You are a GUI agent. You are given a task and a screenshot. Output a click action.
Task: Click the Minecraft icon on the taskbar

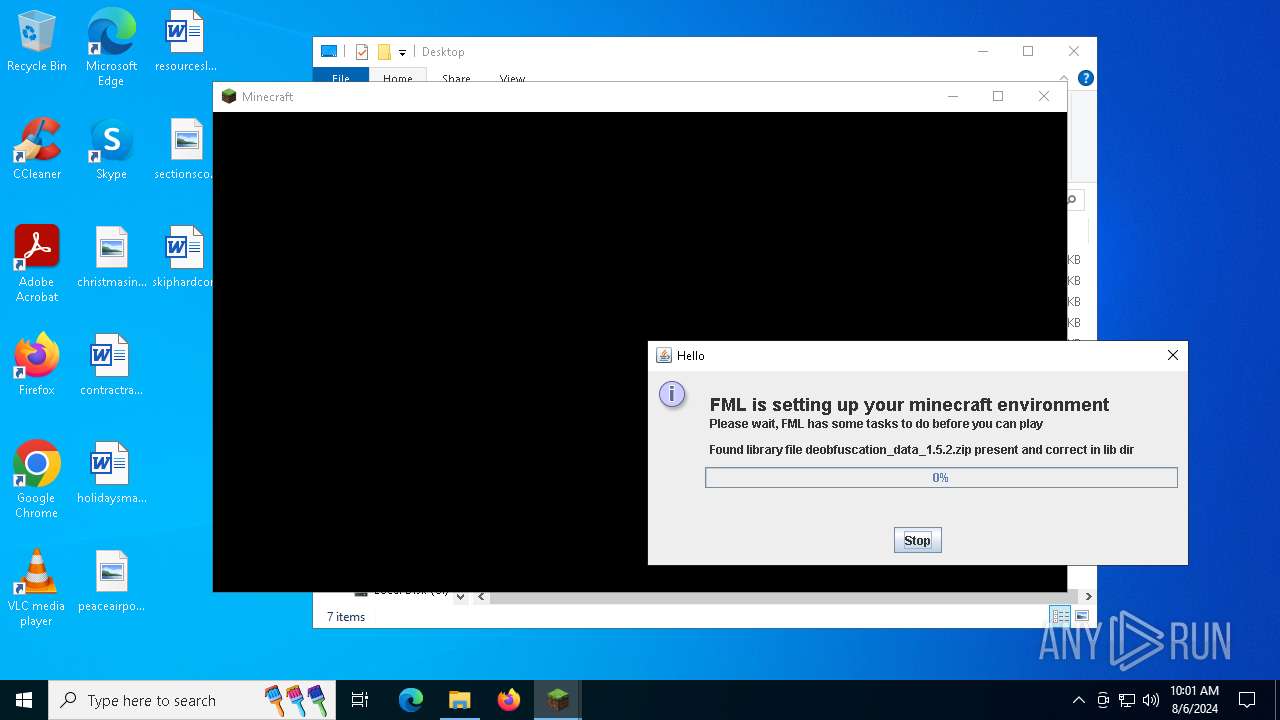(557, 700)
